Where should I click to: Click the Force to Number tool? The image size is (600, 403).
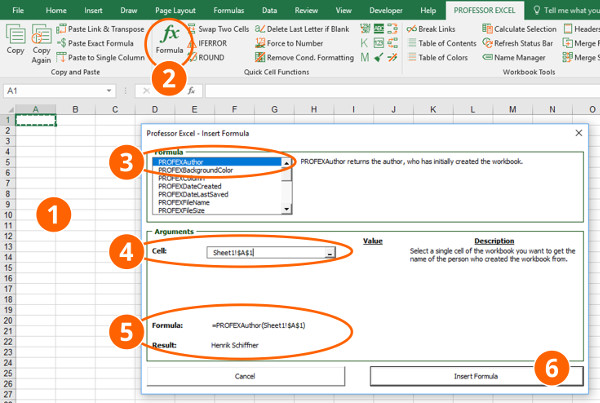289,43
